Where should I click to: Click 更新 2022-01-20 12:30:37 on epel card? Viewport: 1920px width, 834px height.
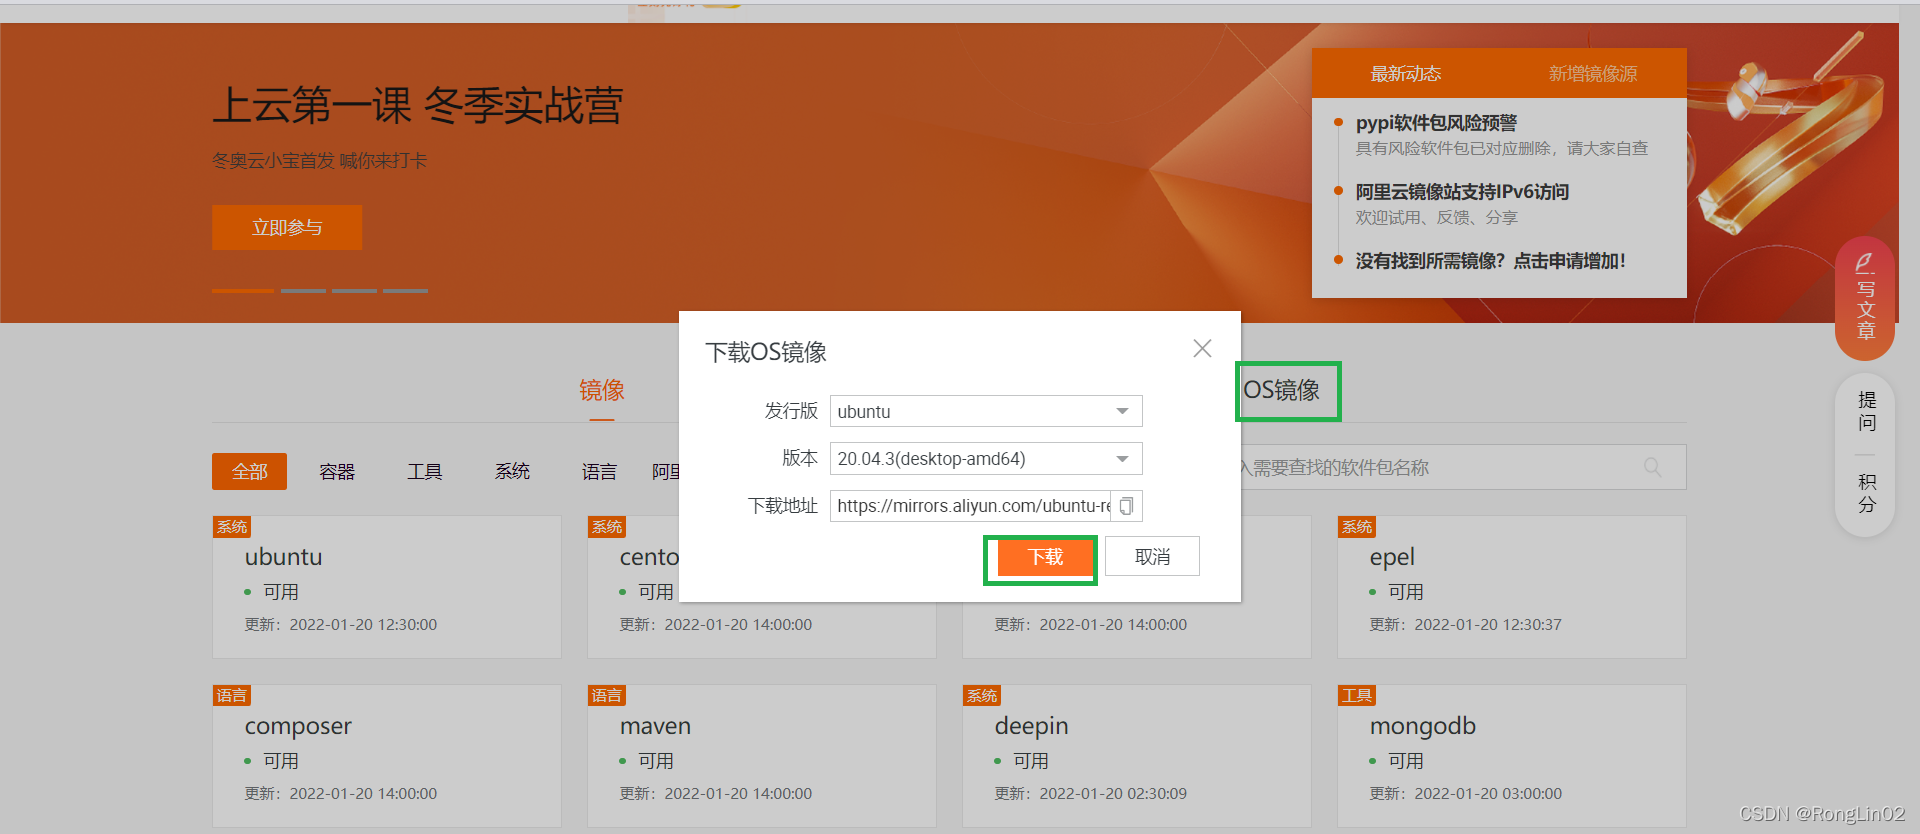[1465, 624]
